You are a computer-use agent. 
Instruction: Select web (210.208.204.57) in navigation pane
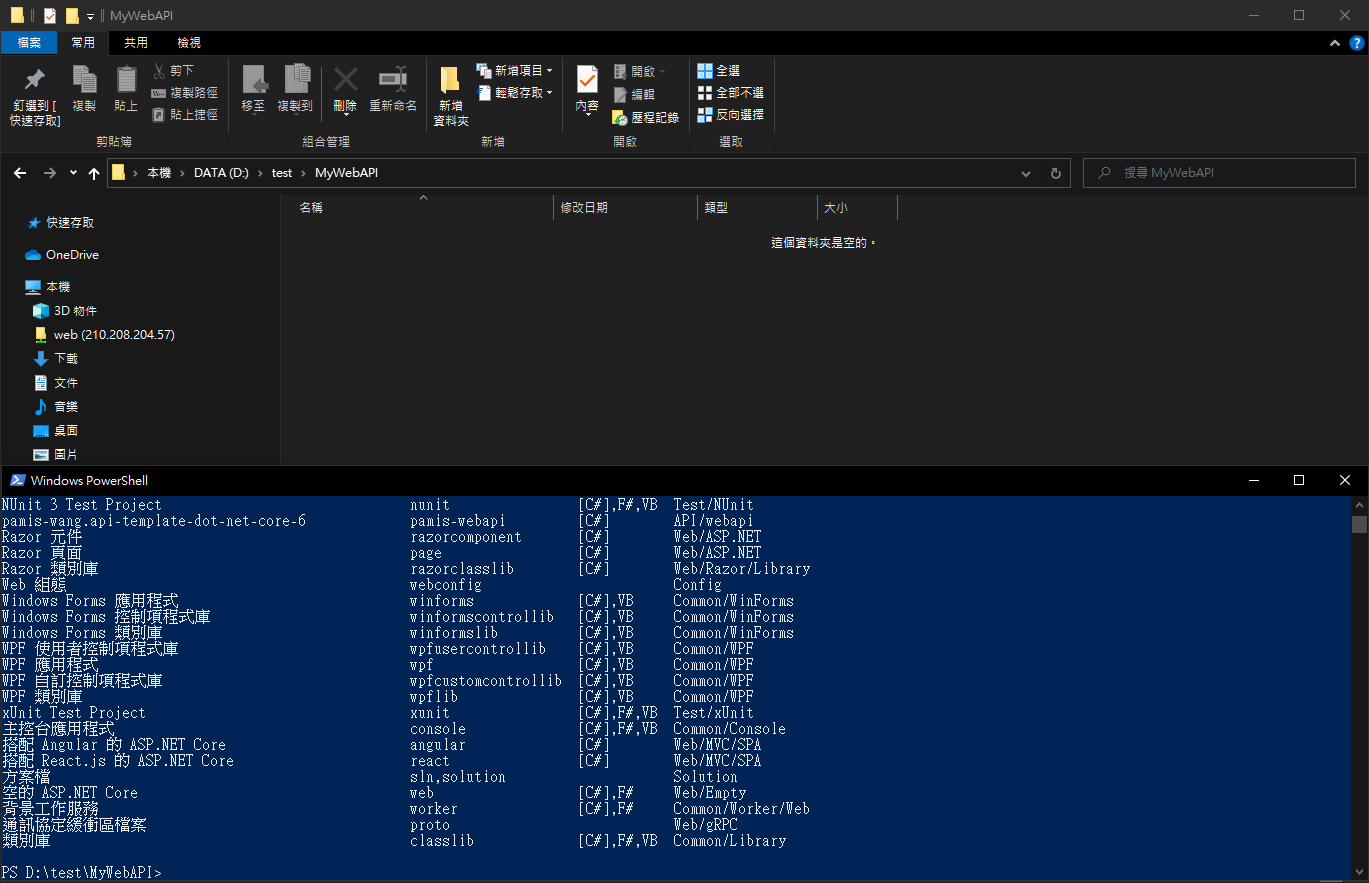(104, 335)
